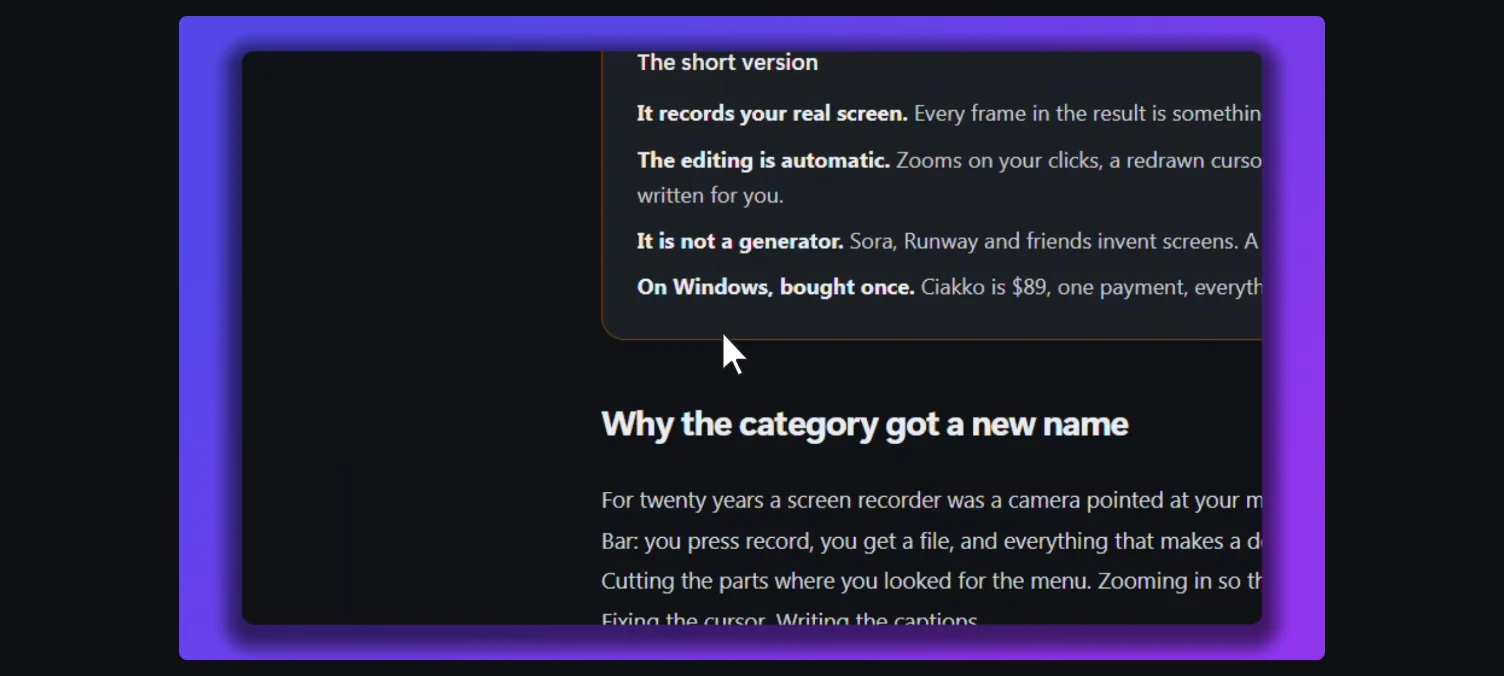
Task: Click the "For twenty years a screen recorder" line
Action: tap(931, 500)
